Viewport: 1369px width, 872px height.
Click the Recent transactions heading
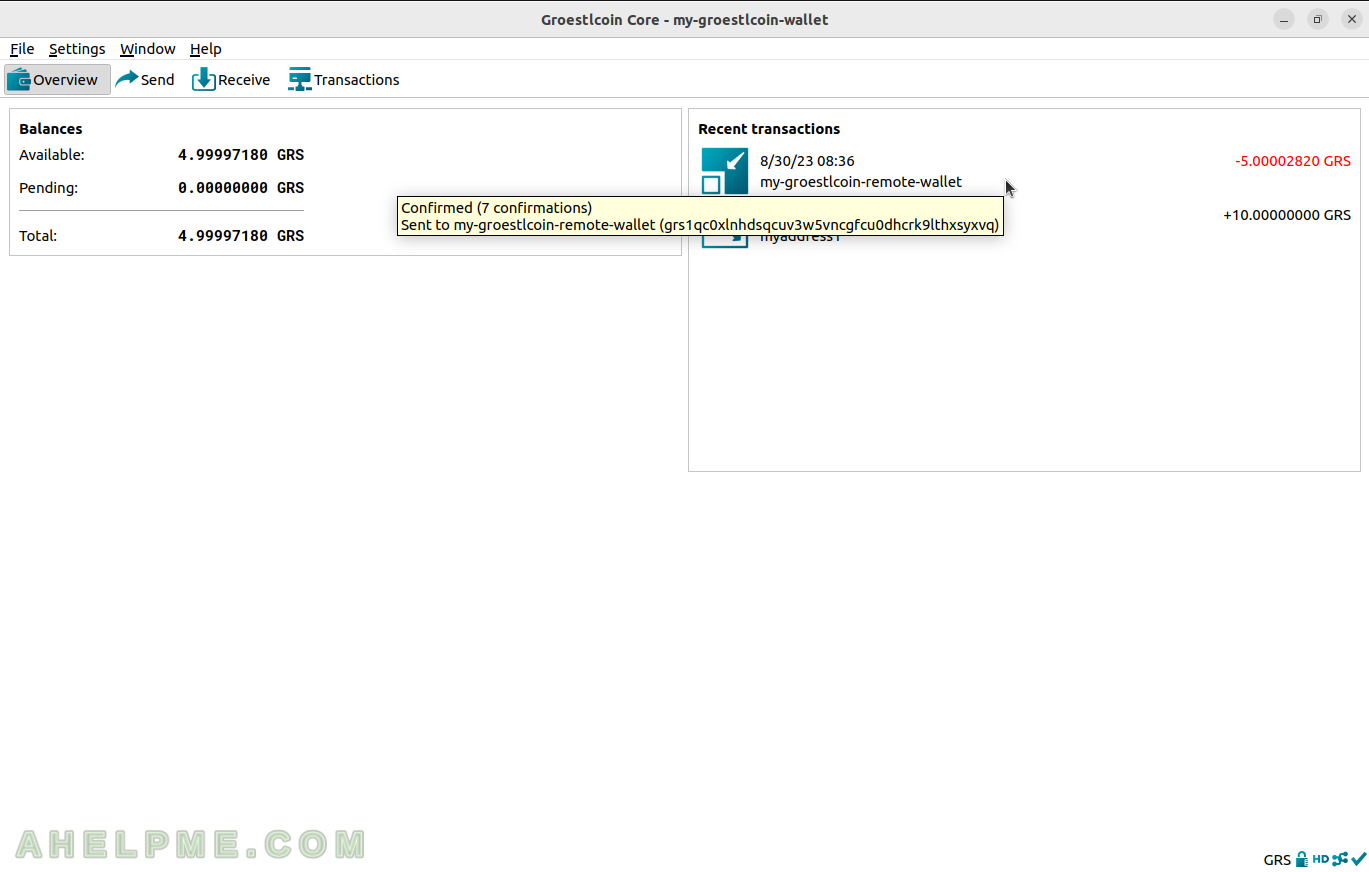[x=769, y=129]
